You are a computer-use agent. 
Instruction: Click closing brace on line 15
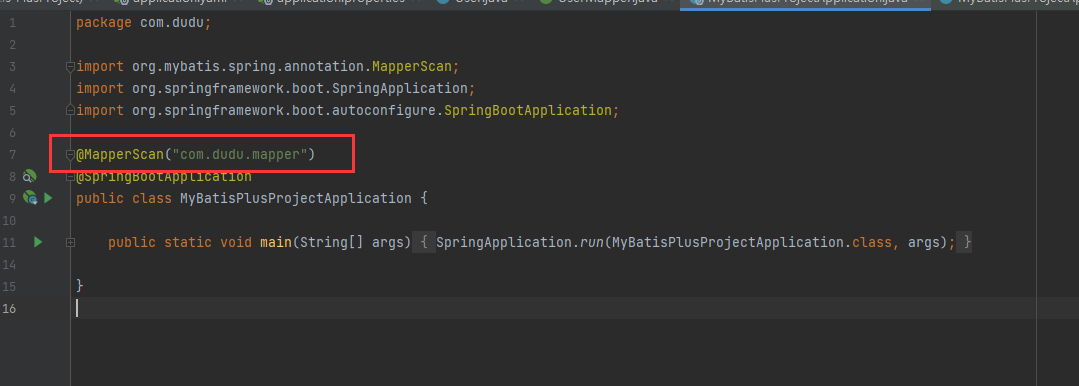(x=80, y=285)
